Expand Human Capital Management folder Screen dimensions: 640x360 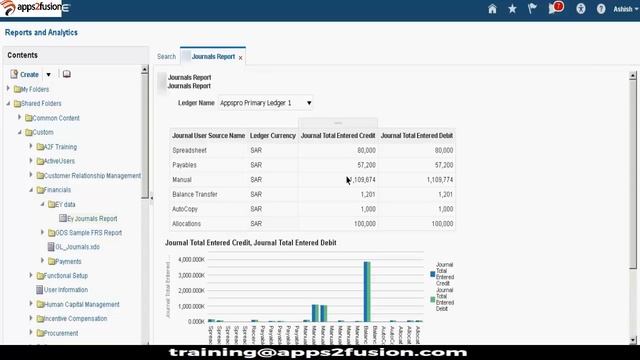point(31,303)
